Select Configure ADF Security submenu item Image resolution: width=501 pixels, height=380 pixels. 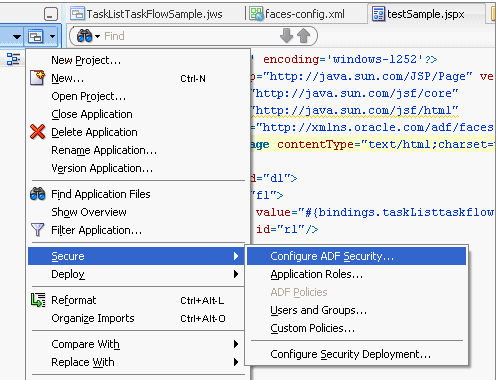[356, 256]
